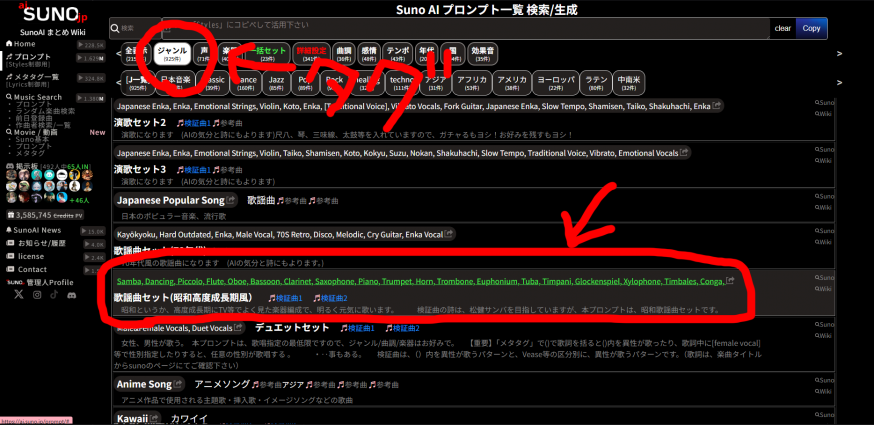Select the 日本音楽 genre filter
The image size is (874, 425).
[x=177, y=79]
